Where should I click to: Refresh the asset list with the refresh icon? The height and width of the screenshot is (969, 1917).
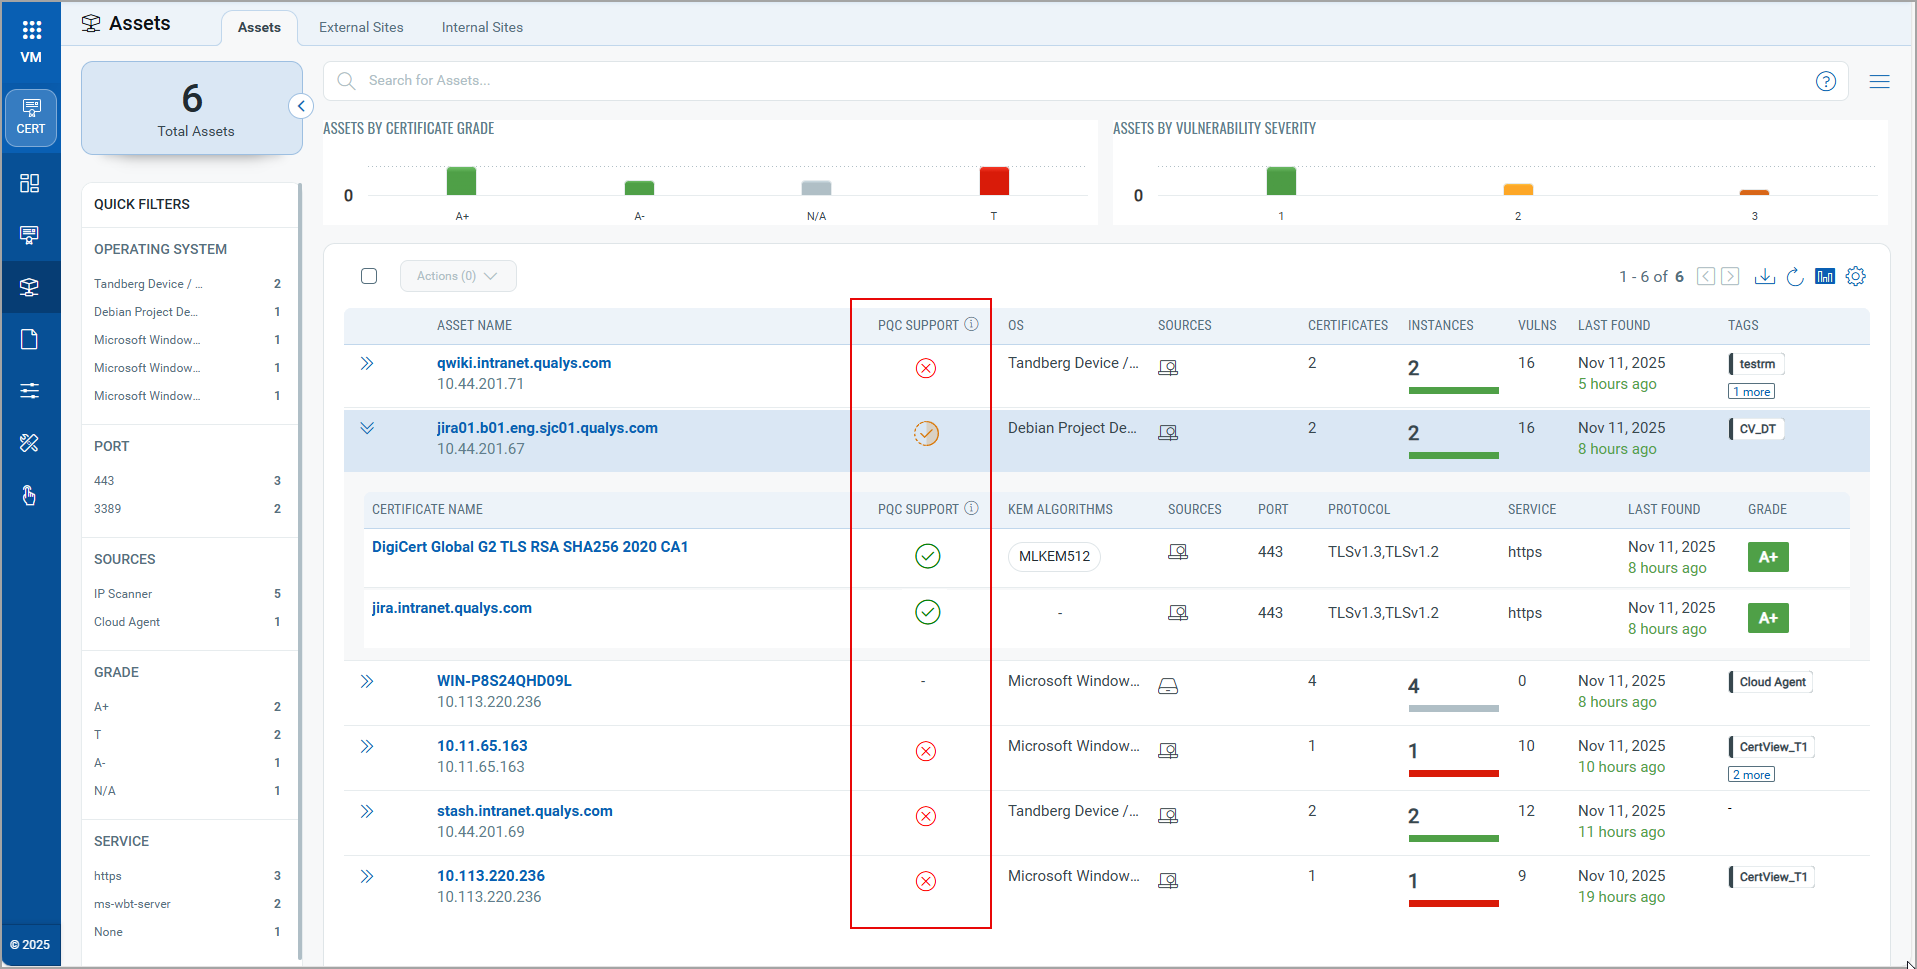click(x=1795, y=276)
